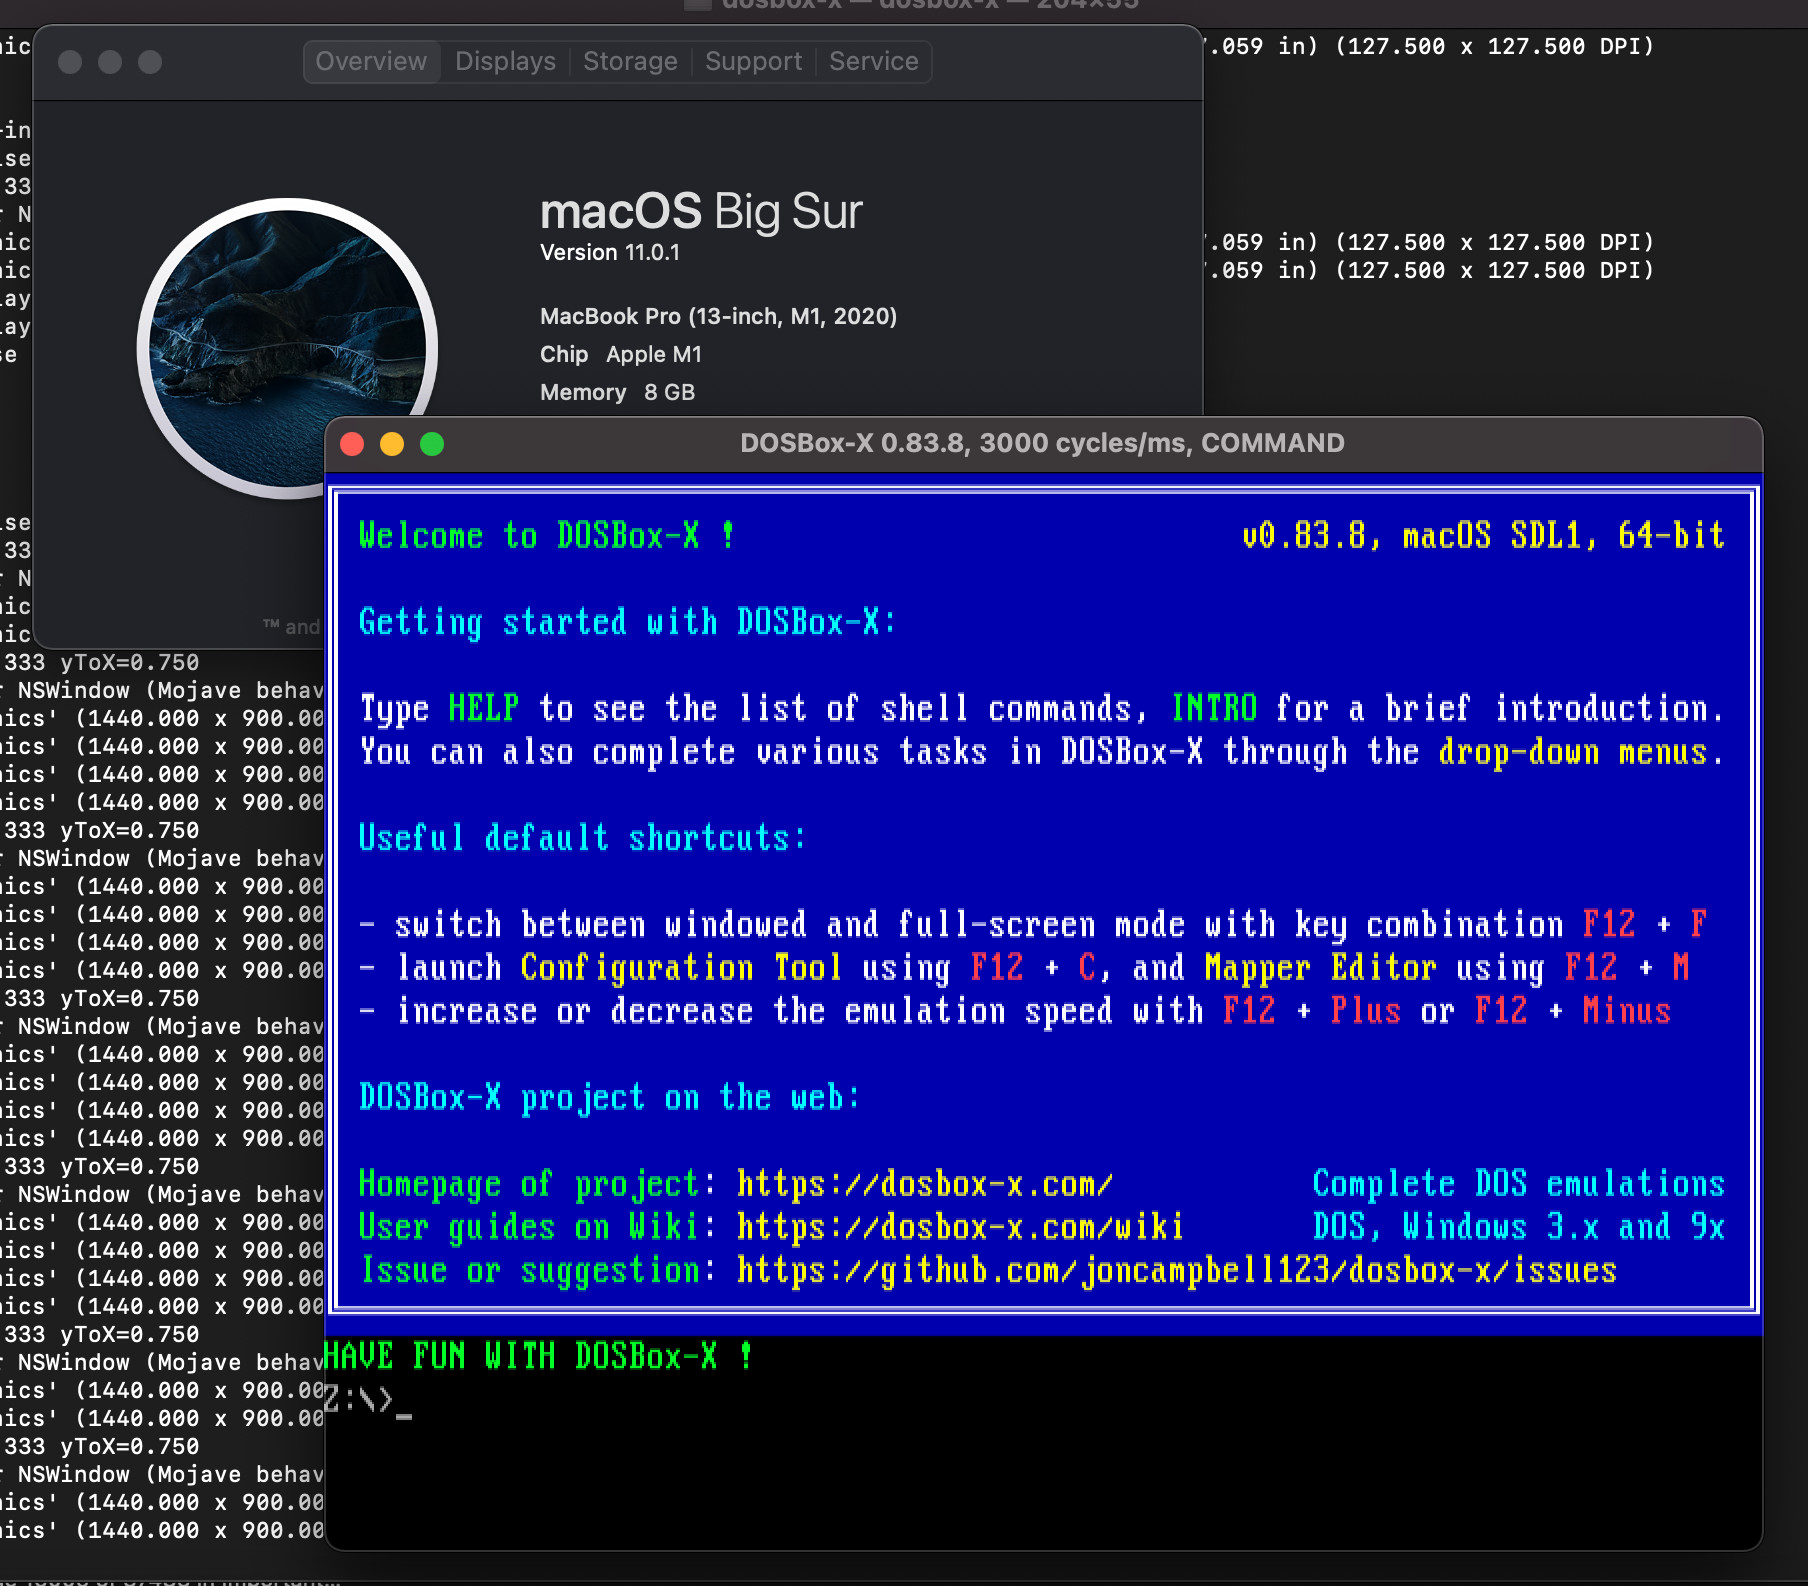
Task: Click 'MacBook Pro (13-inch, M1, 2020)' text
Action: coord(718,316)
